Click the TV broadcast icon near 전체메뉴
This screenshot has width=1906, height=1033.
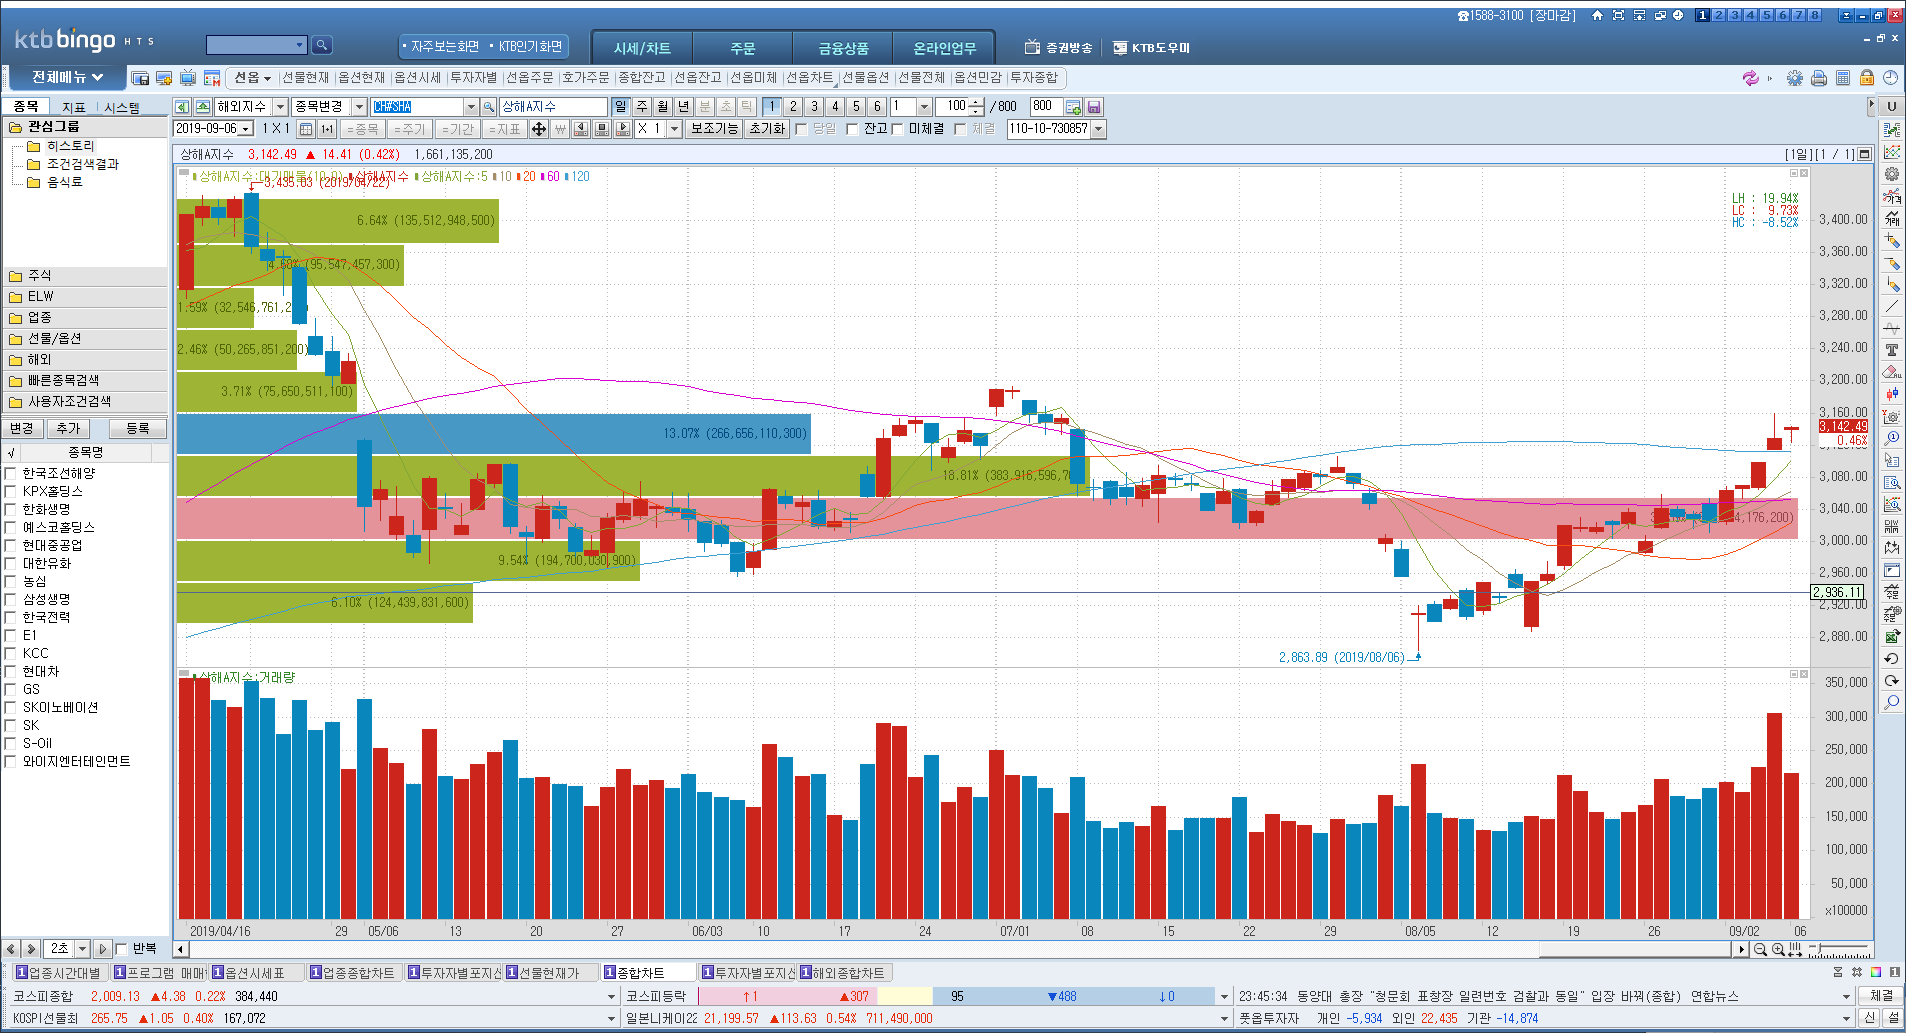click(188, 78)
